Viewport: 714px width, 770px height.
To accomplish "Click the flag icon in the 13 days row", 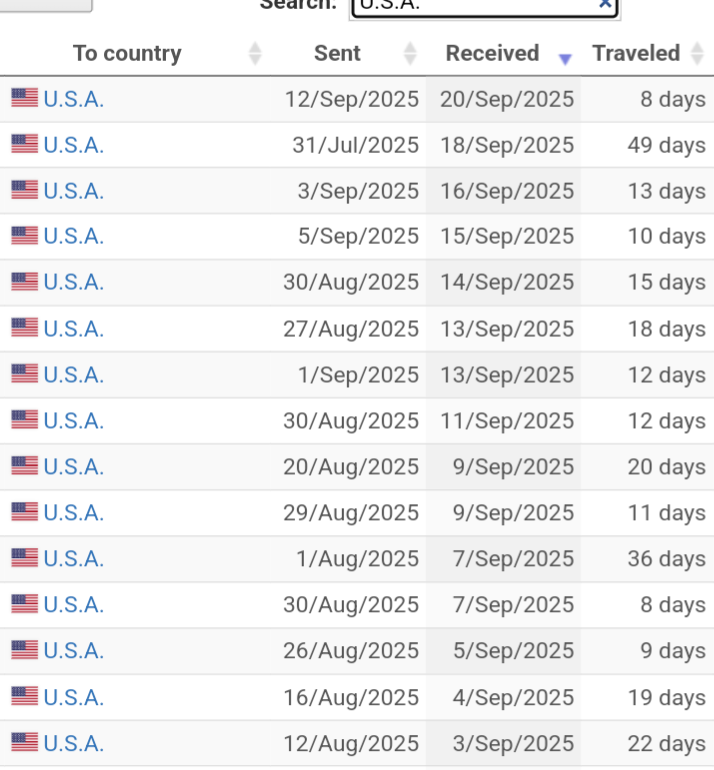I will pyautogui.click(x=25, y=190).
